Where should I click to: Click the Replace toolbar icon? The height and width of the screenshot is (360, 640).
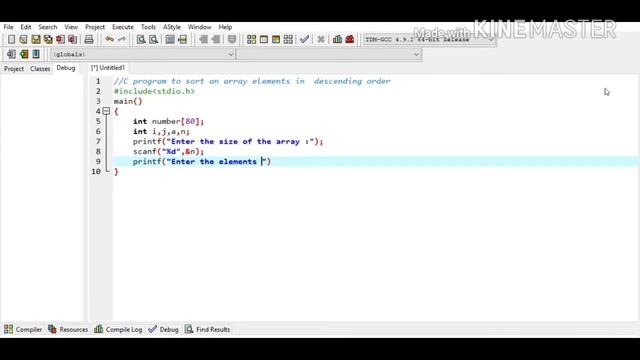coord(153,39)
